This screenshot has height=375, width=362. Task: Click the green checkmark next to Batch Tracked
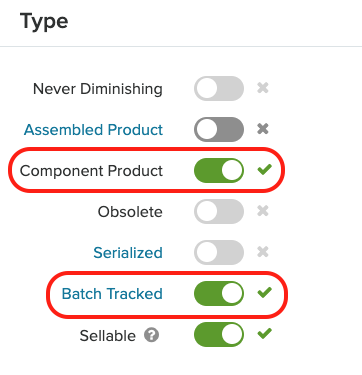tap(265, 293)
